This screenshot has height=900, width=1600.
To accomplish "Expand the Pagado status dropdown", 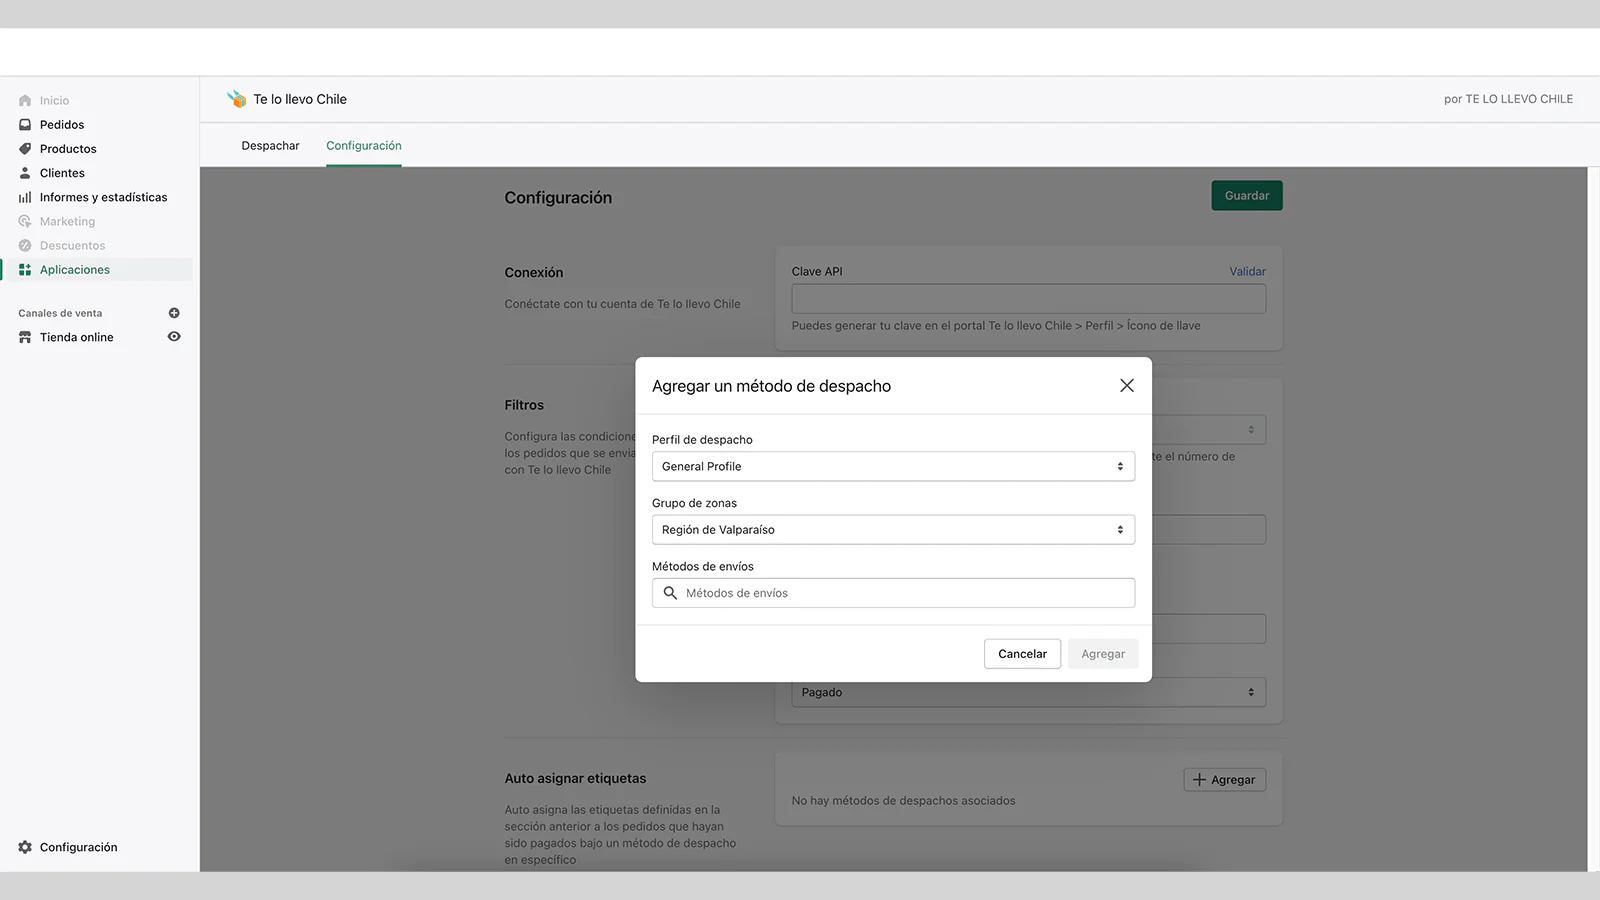I will [1027, 692].
